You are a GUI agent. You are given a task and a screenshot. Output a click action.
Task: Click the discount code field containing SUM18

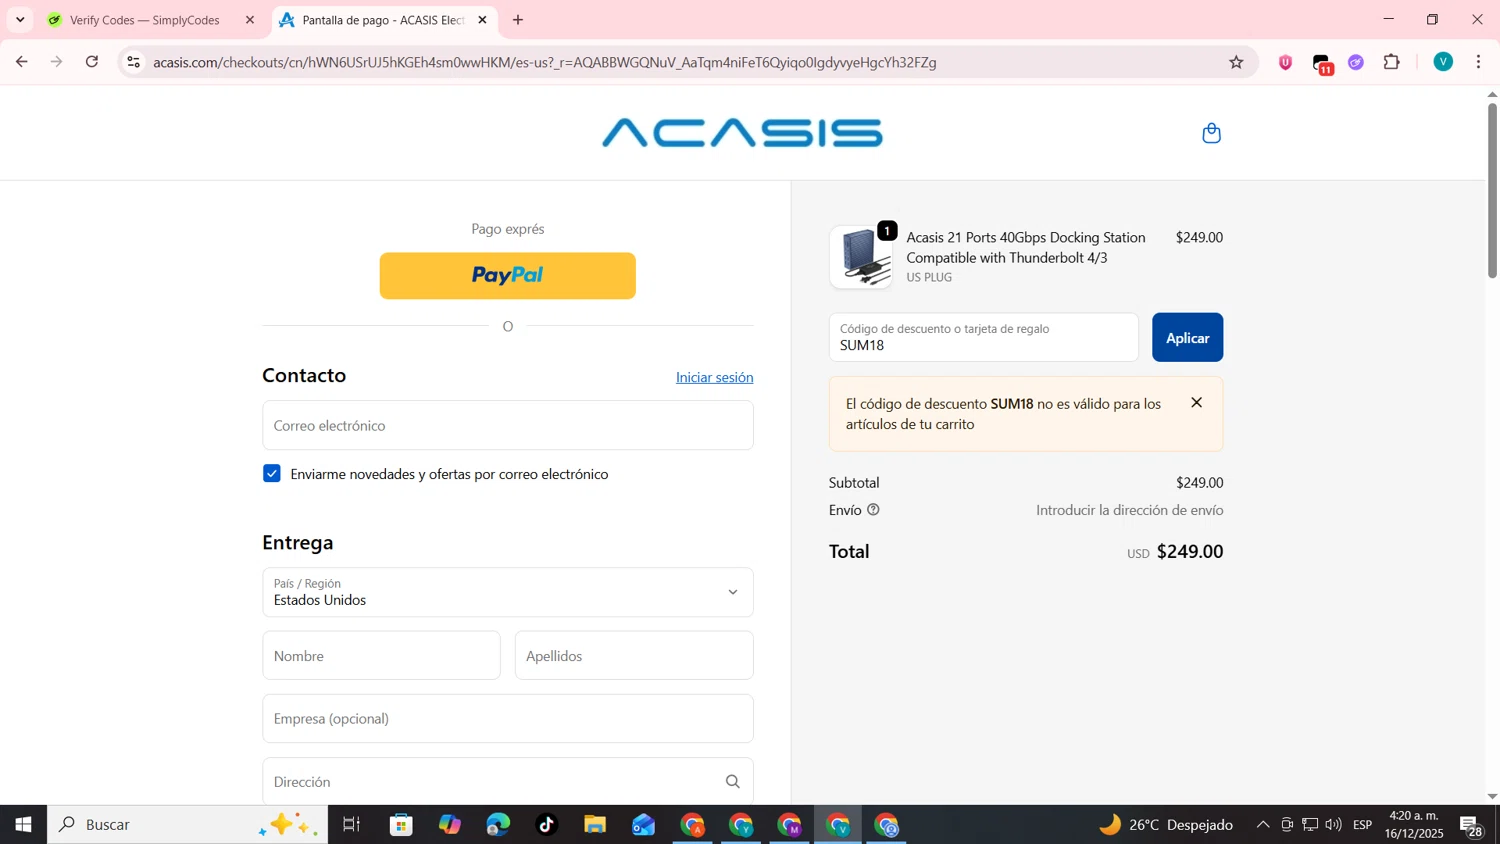pos(983,338)
